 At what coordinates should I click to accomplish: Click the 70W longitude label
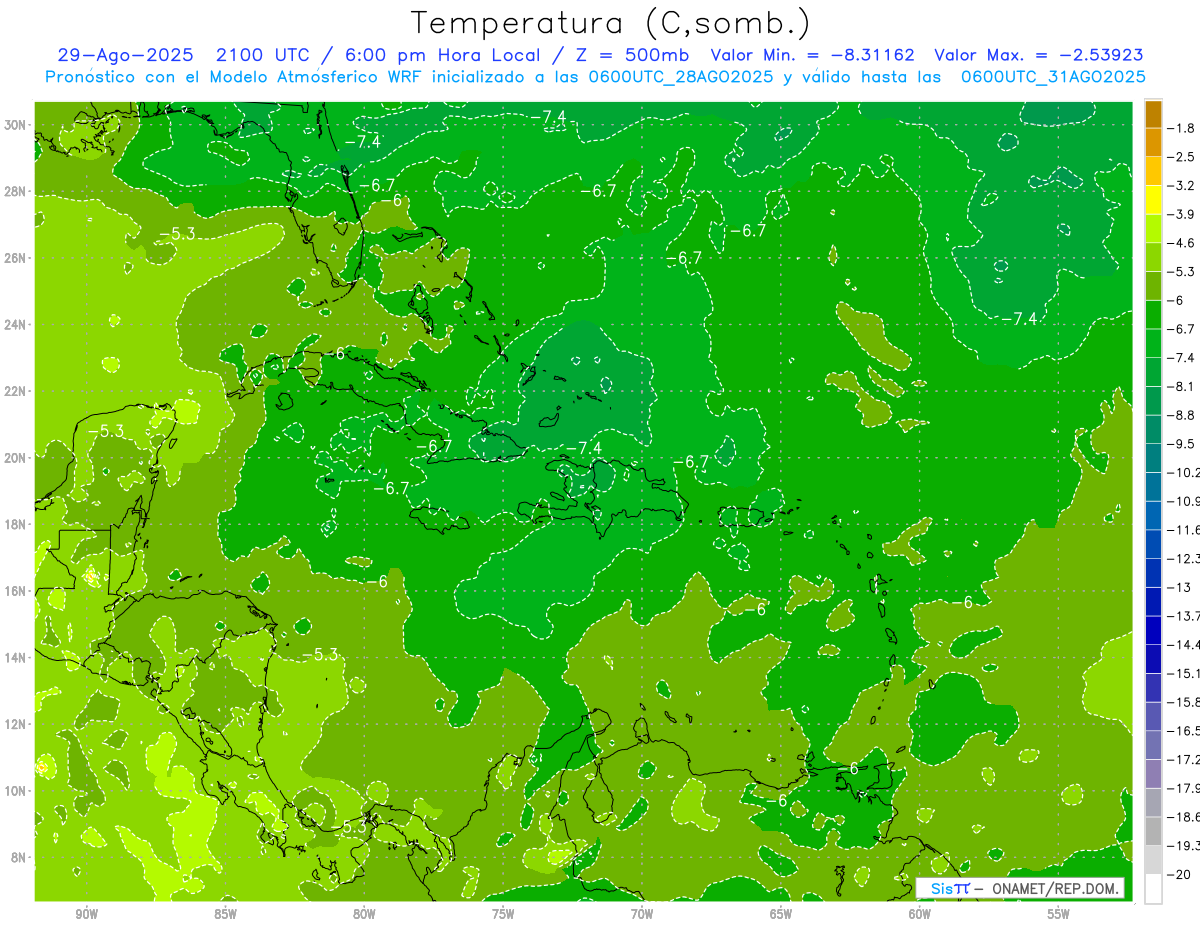642,914
